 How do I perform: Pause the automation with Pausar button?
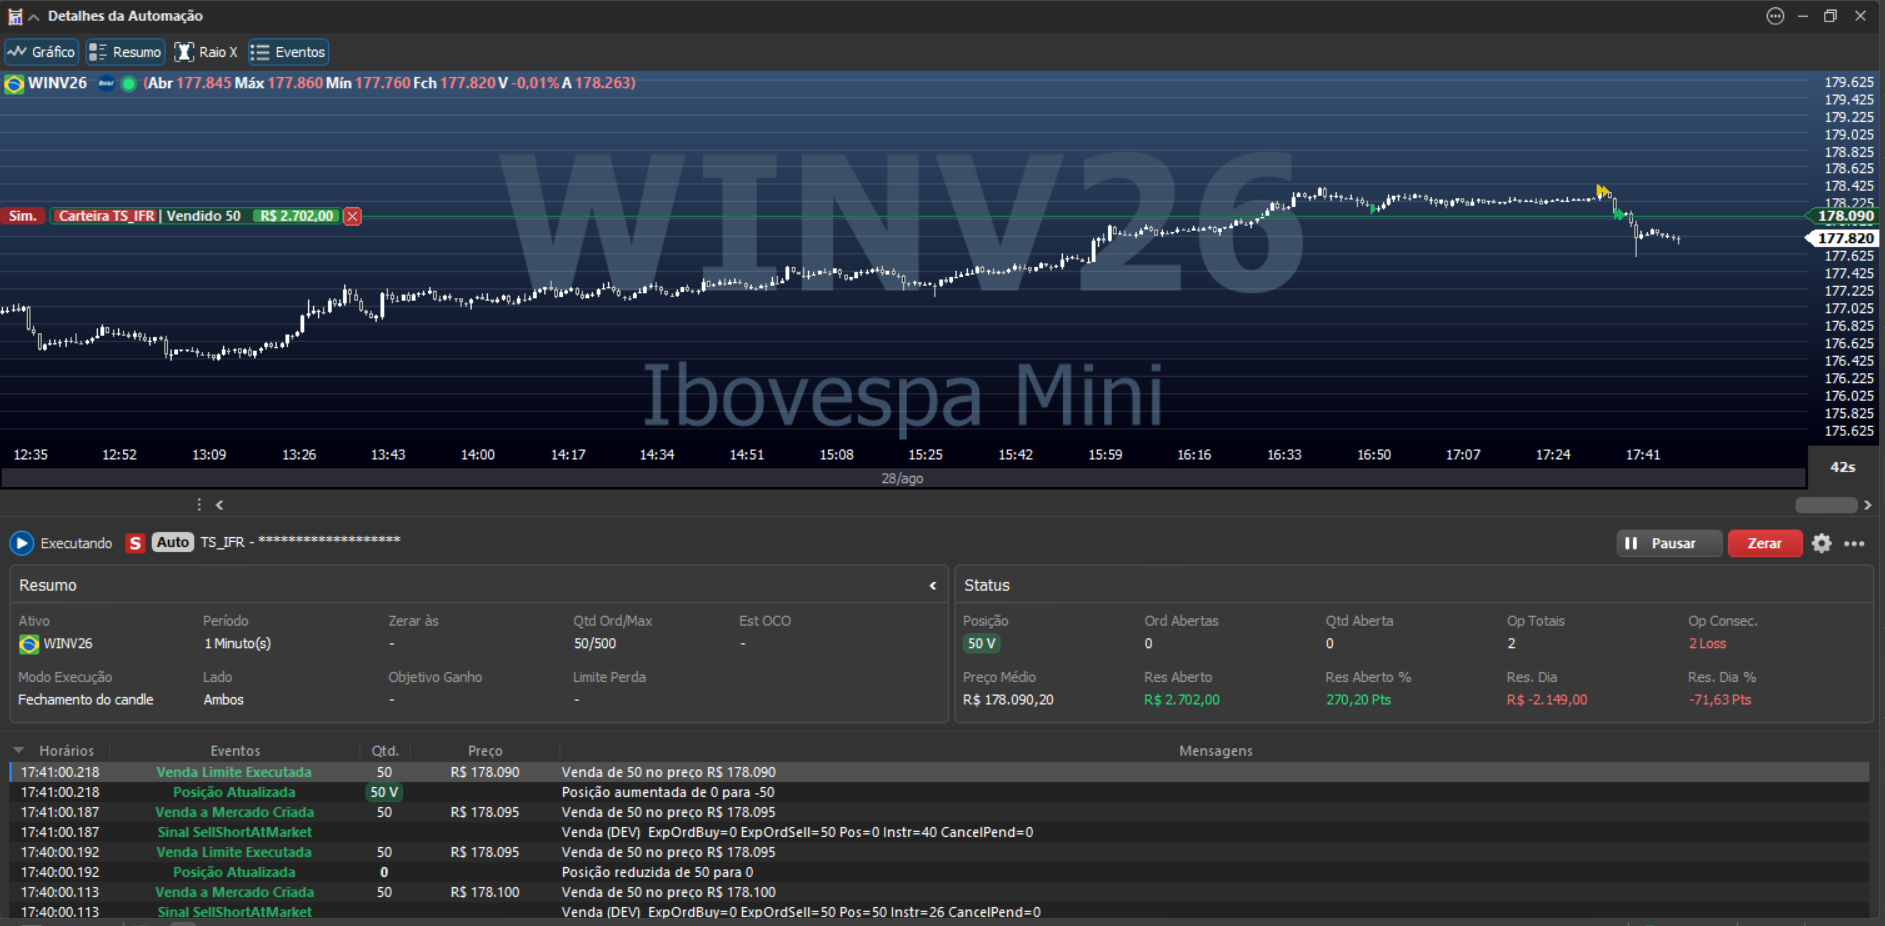1669,543
